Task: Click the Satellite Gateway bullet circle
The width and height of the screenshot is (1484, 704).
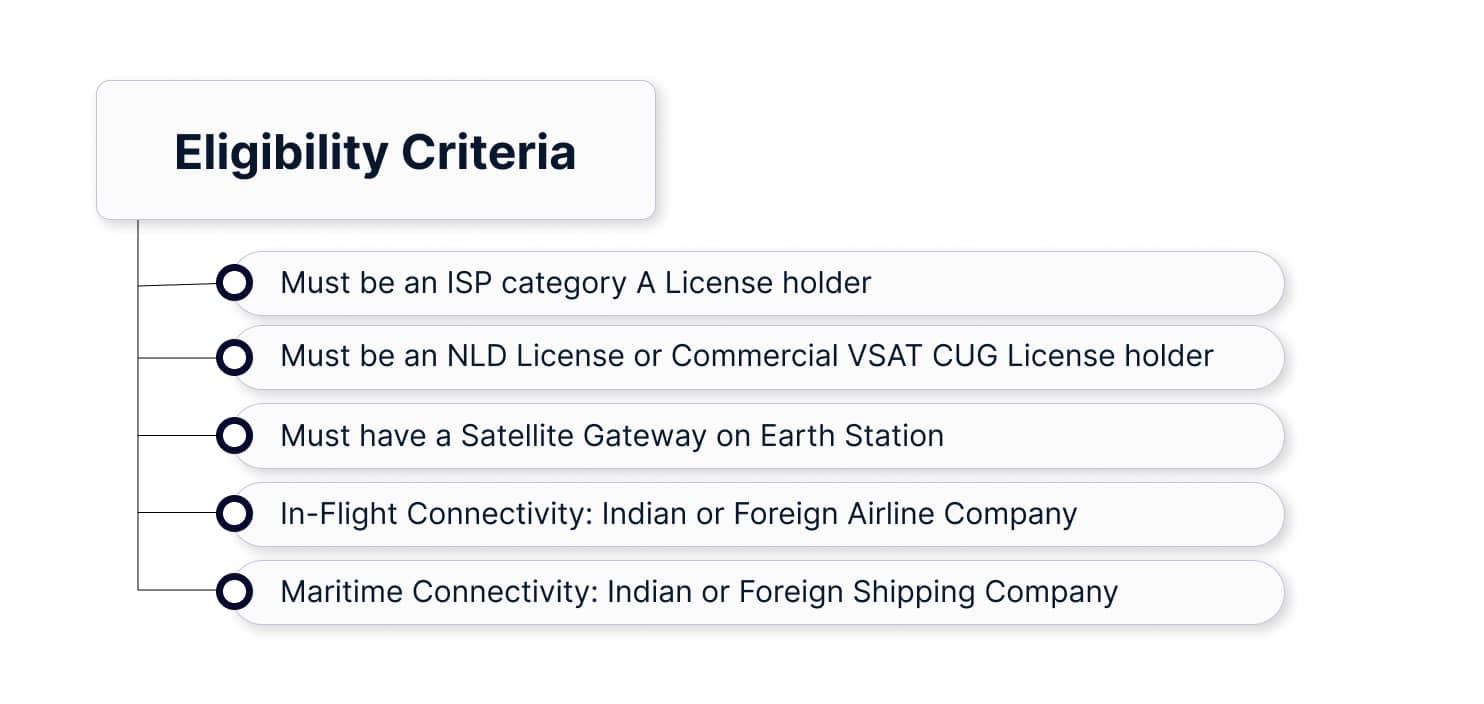Action: [x=234, y=436]
